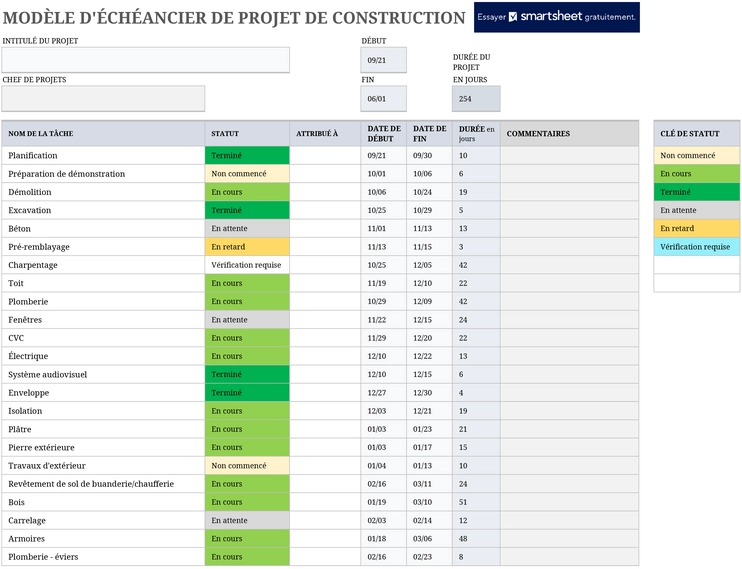Click the Plomberie task name
Viewport: 742px width, 569px height.
pos(28,302)
